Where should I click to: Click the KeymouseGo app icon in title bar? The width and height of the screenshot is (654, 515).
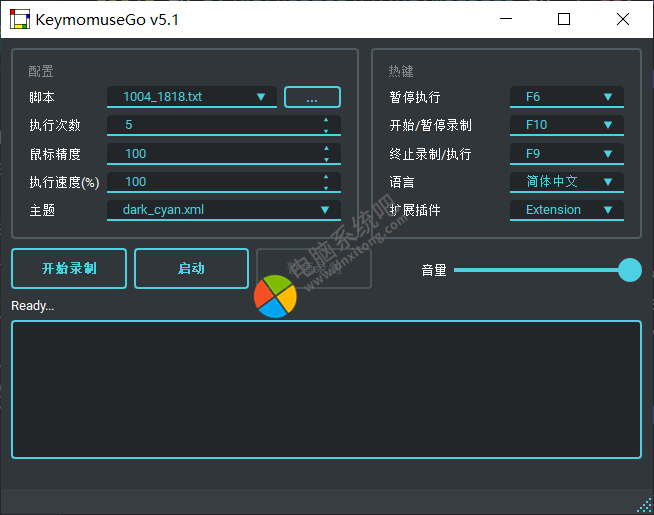point(20,20)
